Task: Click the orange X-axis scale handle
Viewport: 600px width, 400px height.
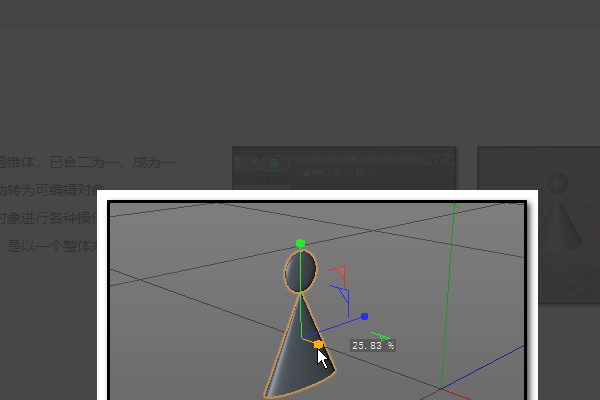Action: pyautogui.click(x=318, y=344)
